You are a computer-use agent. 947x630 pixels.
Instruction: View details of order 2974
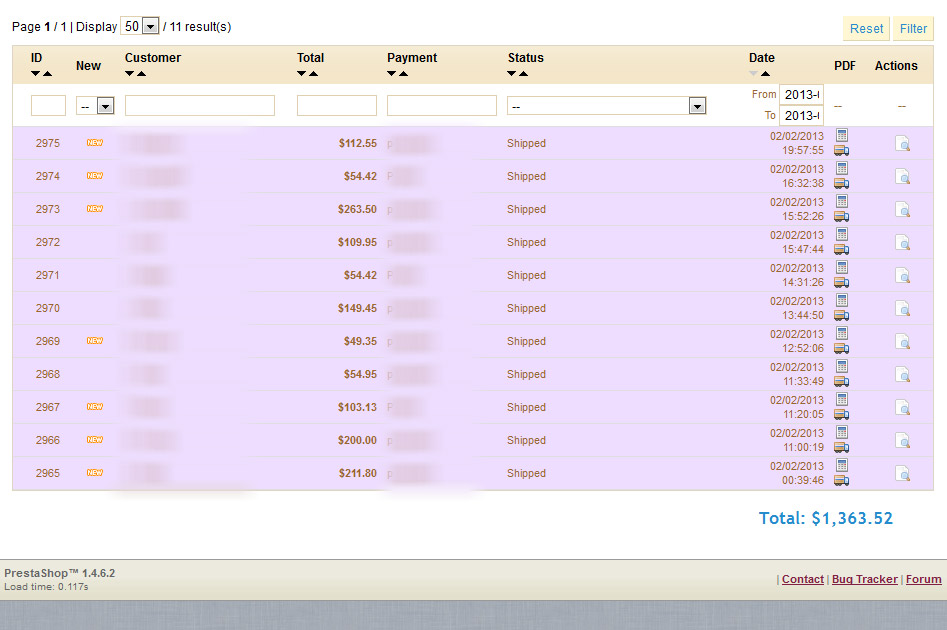[x=902, y=177]
